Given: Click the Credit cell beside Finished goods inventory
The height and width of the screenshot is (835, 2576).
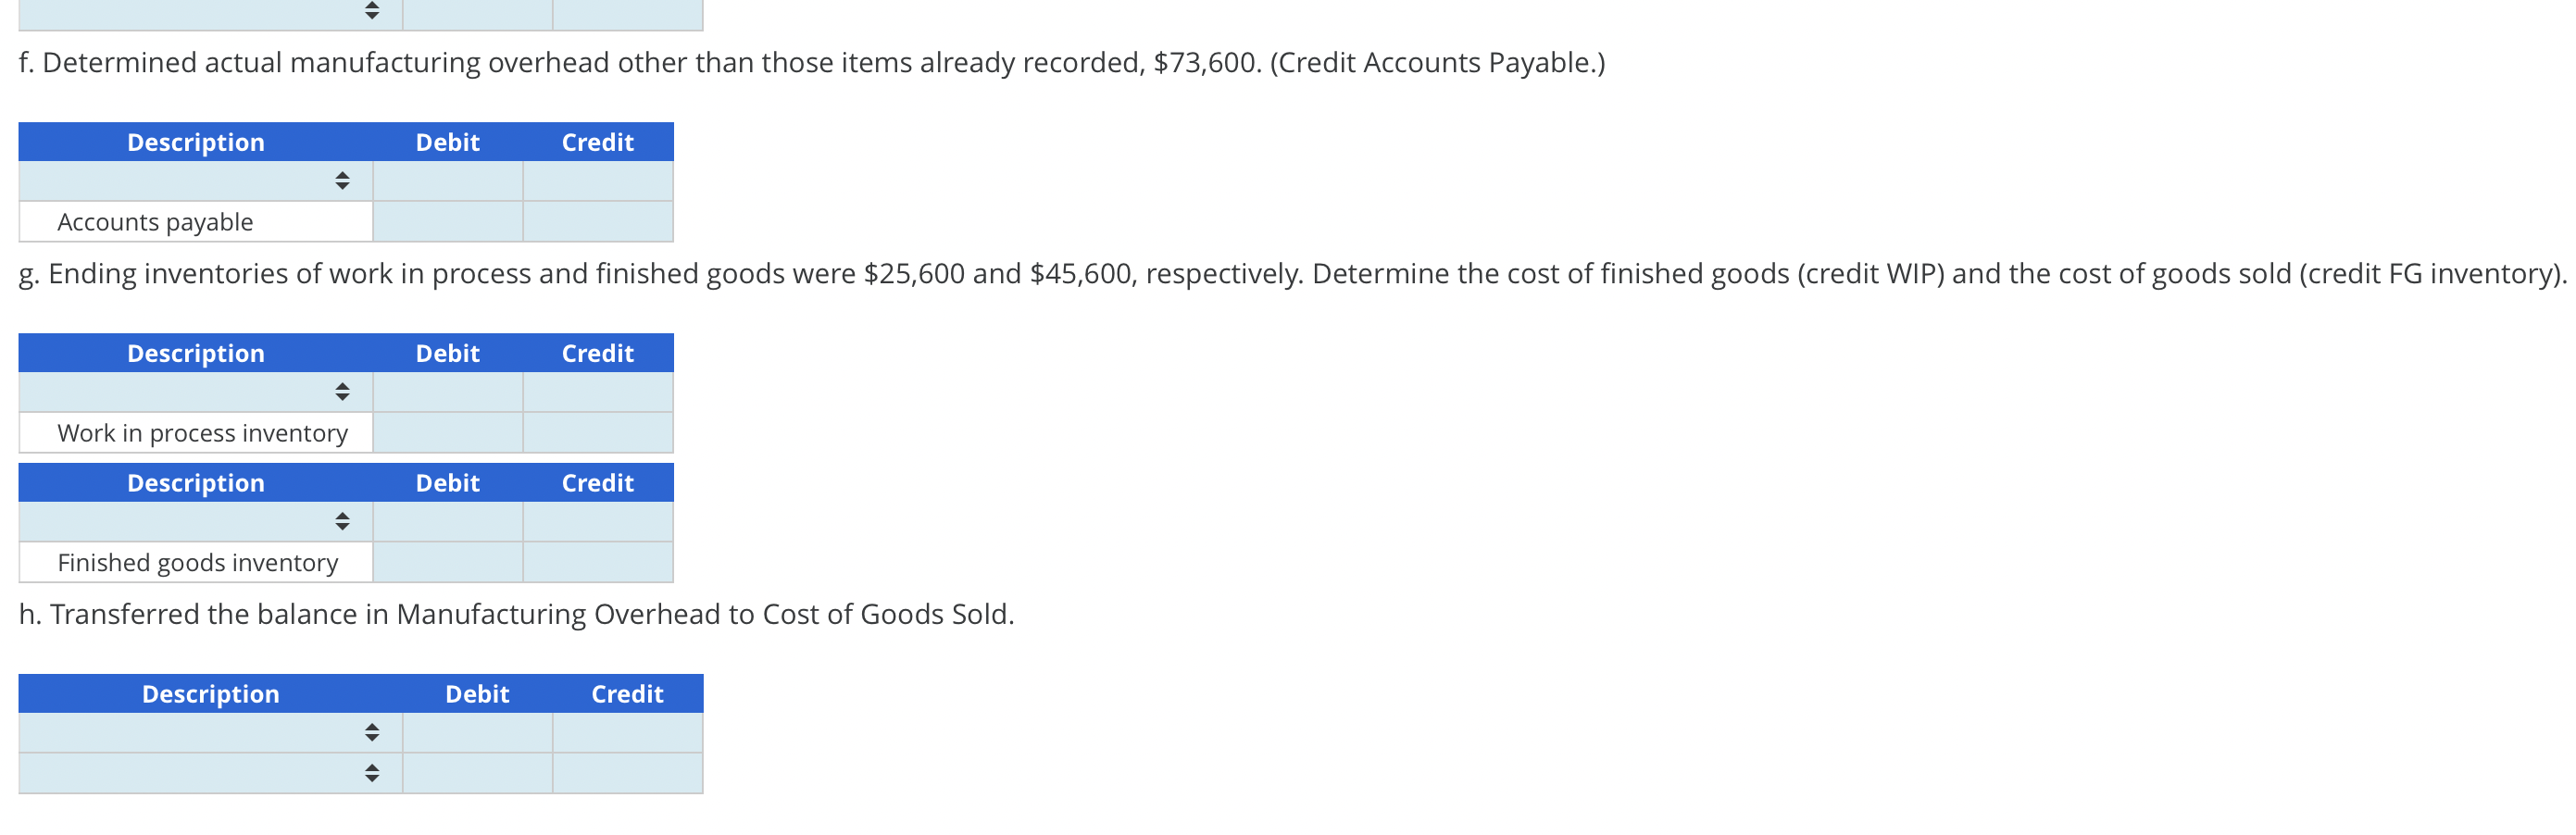Looking at the screenshot, I should tap(596, 561).
